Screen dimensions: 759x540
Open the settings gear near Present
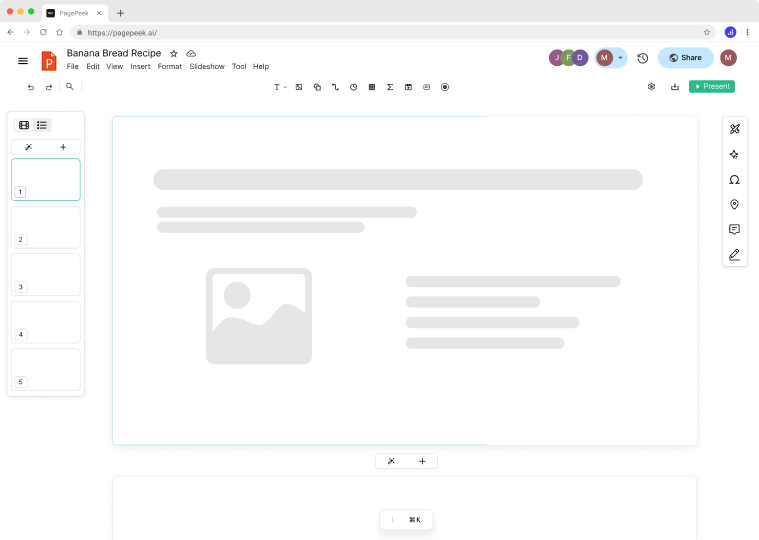652,87
